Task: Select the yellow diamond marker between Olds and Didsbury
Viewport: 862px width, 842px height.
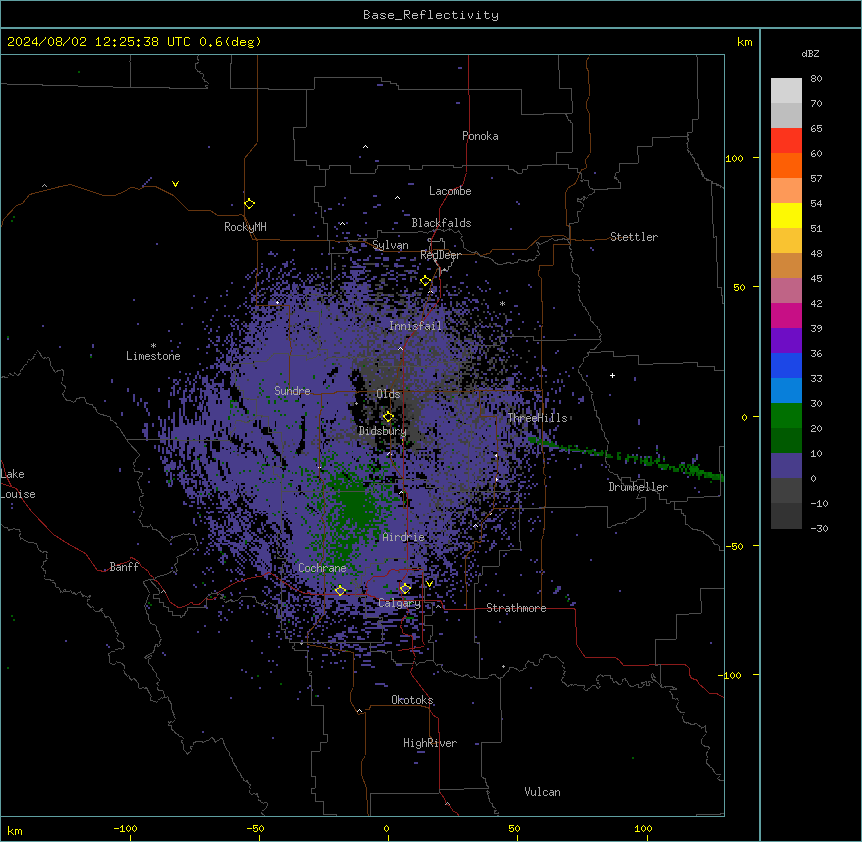Action: point(388,417)
